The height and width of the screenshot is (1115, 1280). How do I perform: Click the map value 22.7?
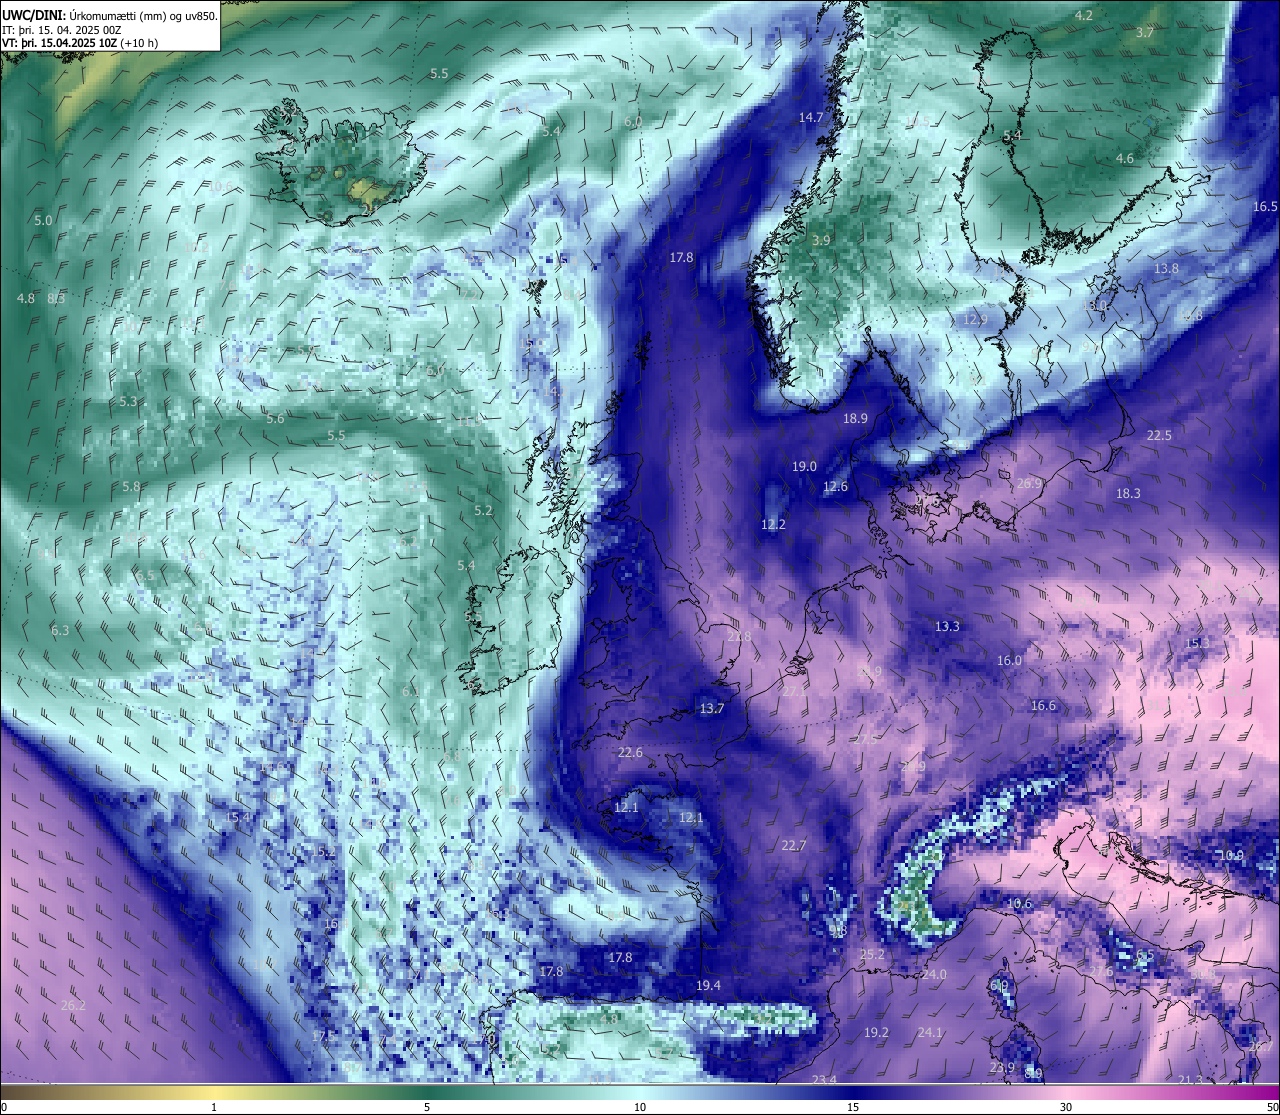click(x=793, y=845)
